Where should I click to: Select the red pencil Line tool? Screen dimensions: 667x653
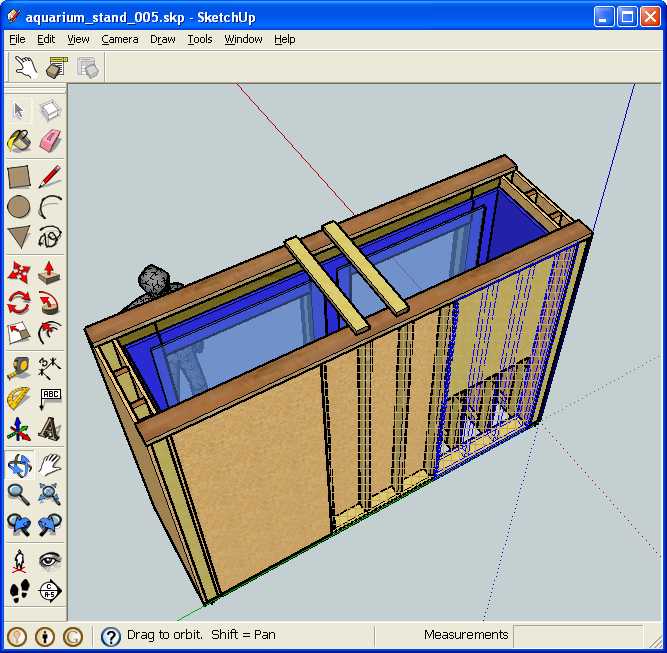[50, 176]
